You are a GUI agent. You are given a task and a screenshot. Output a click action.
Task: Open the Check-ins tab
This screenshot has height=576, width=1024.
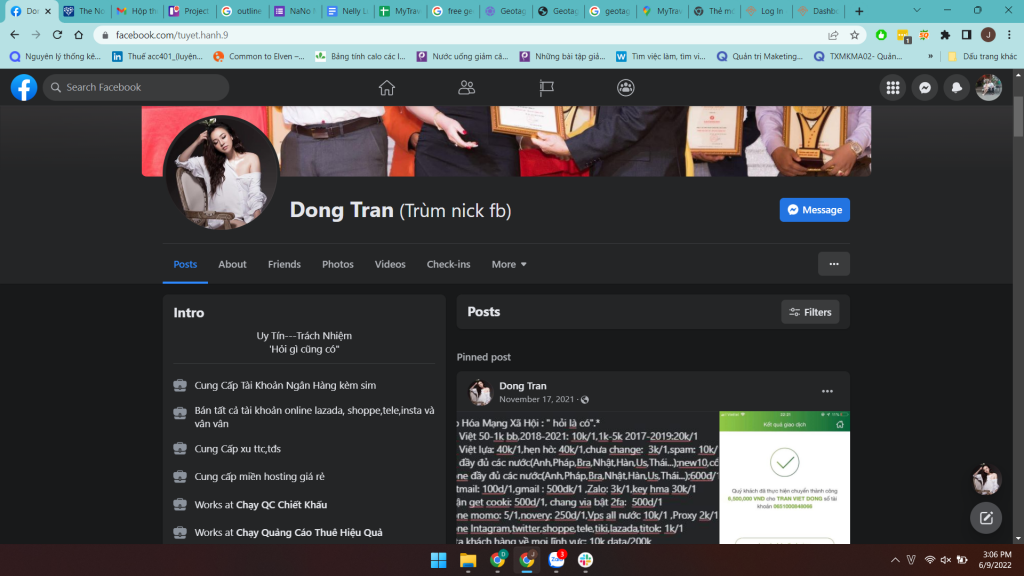click(x=448, y=264)
